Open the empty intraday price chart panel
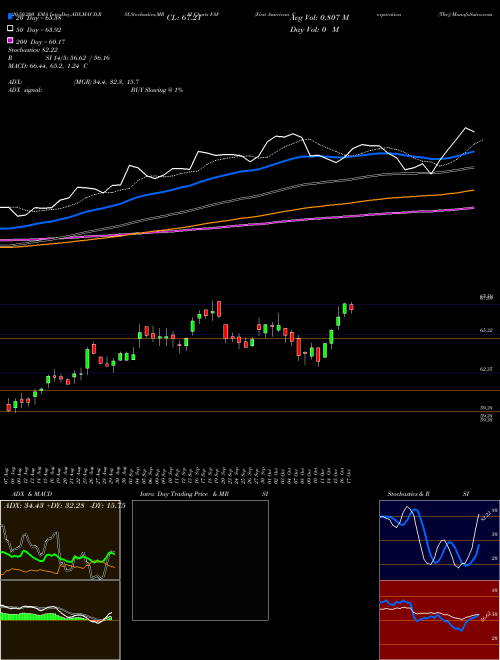This screenshot has width=500, height=660. 200,560
